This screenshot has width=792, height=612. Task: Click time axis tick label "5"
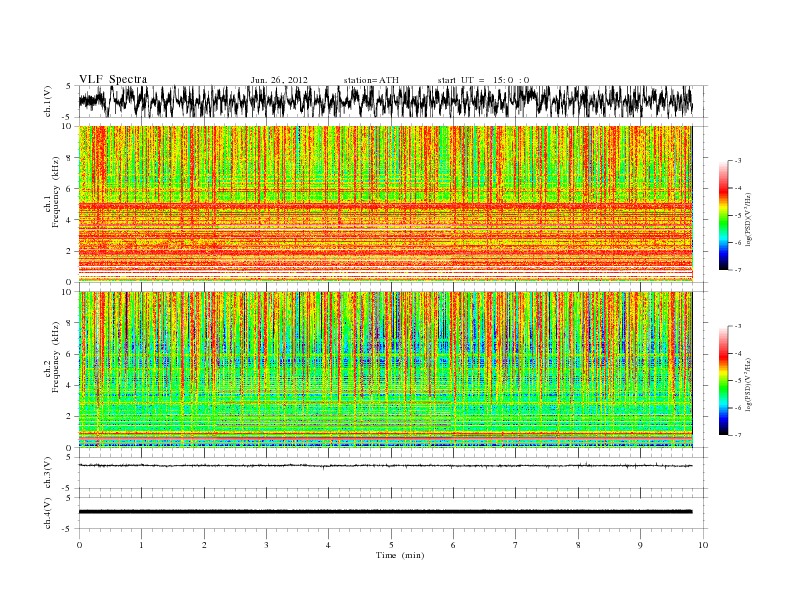coord(391,545)
